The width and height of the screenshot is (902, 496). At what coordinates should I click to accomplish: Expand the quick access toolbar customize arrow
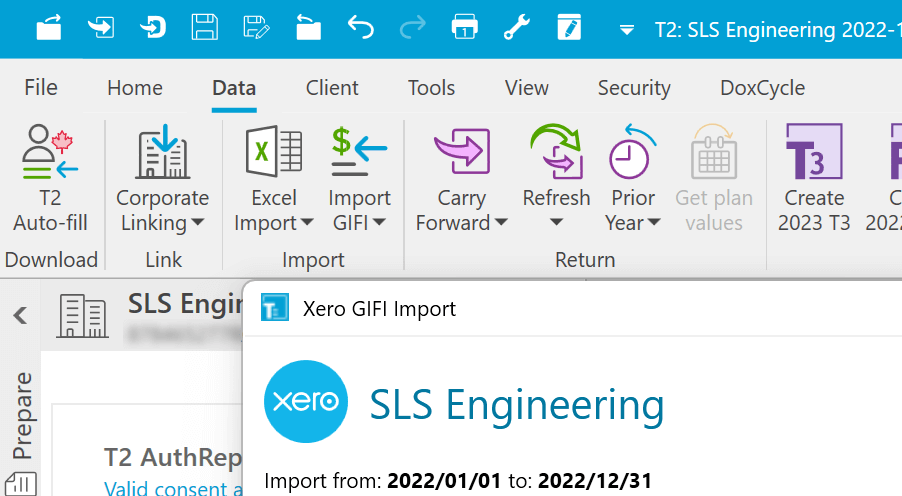(627, 29)
